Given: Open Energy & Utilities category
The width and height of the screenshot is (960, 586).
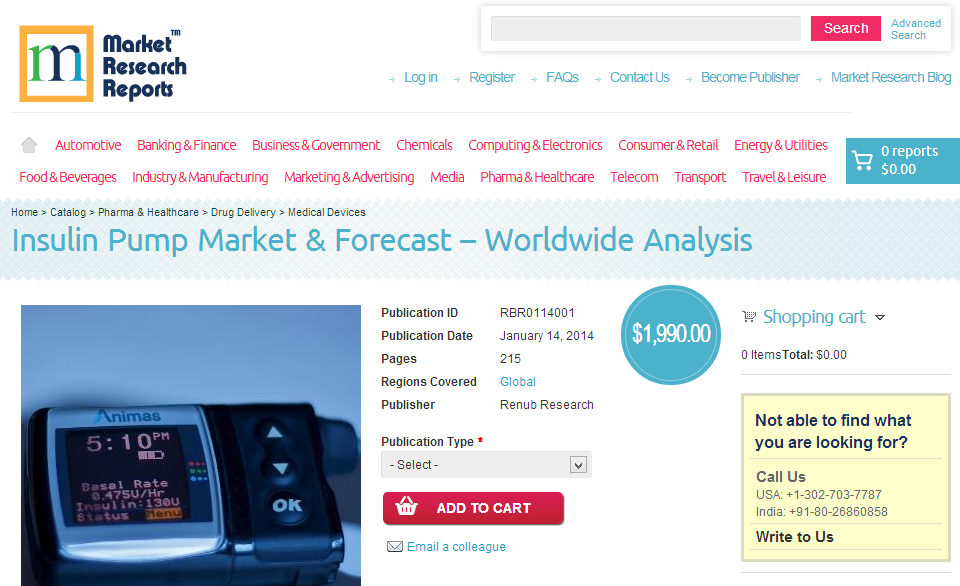Looking at the screenshot, I should 781,145.
